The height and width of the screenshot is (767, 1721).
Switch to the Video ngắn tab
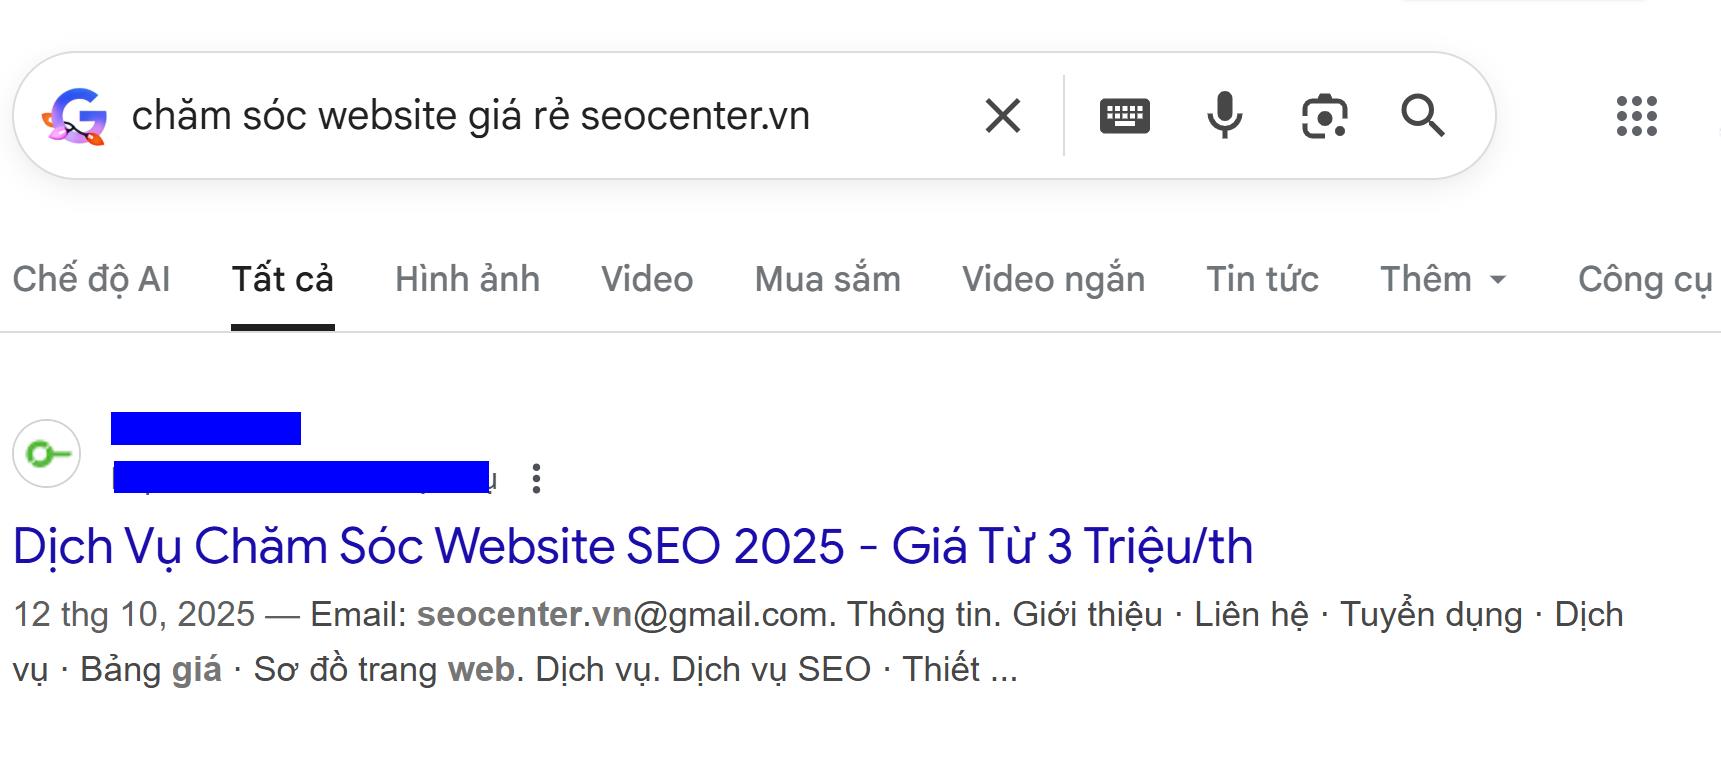[x=1054, y=280]
